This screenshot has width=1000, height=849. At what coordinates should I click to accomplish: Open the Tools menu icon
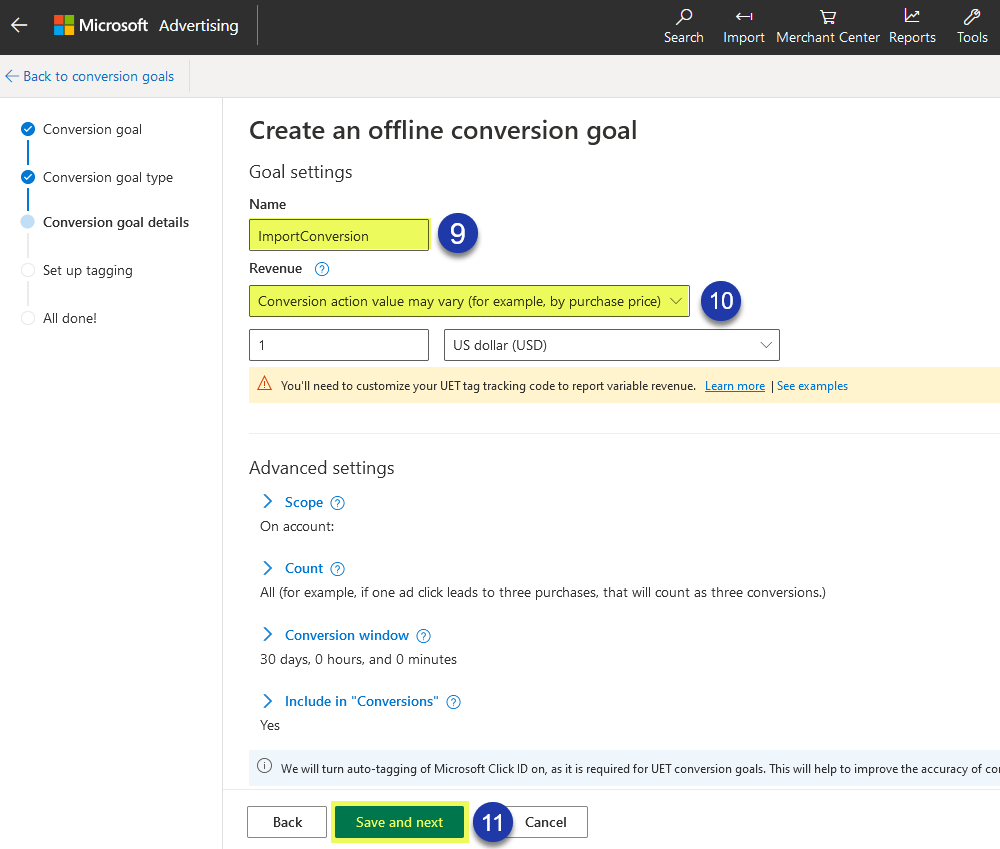pos(971,25)
